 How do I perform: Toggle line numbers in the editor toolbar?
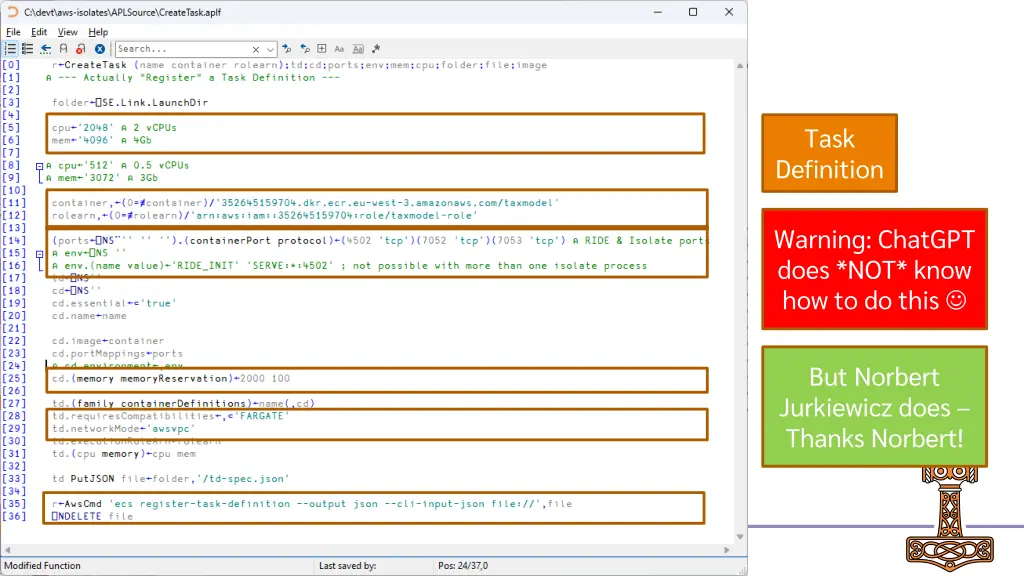pos(10,49)
